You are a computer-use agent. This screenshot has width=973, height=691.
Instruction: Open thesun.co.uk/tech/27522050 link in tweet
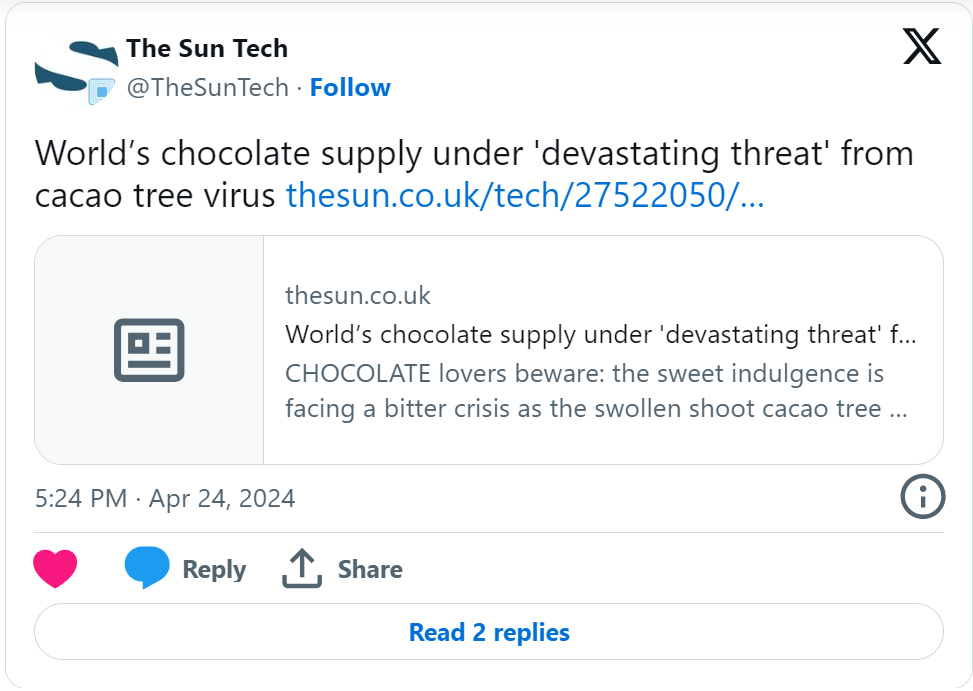[525, 195]
